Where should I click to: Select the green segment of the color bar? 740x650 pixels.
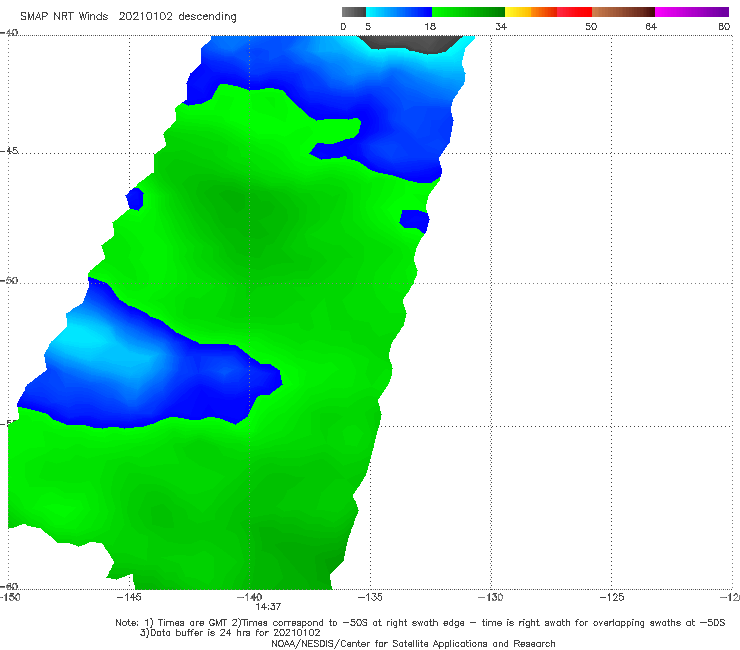click(468, 12)
